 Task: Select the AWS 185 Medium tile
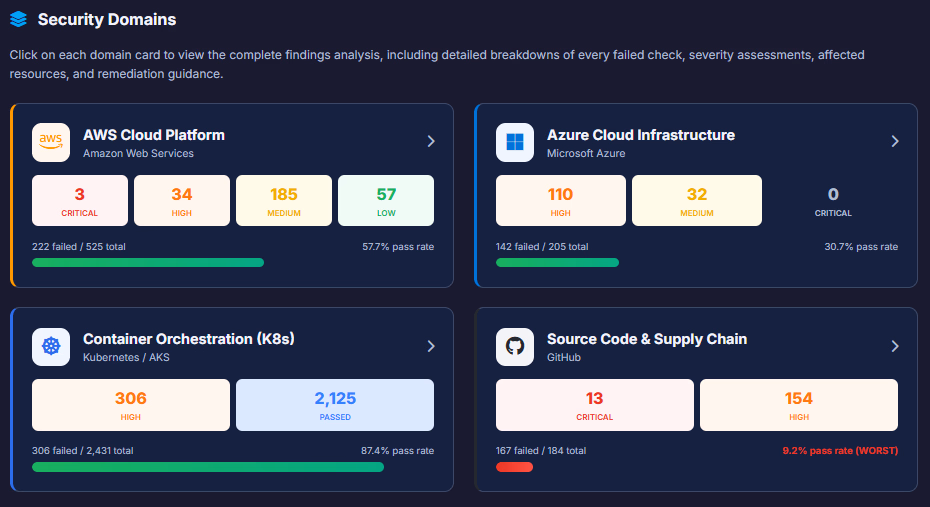tap(284, 200)
